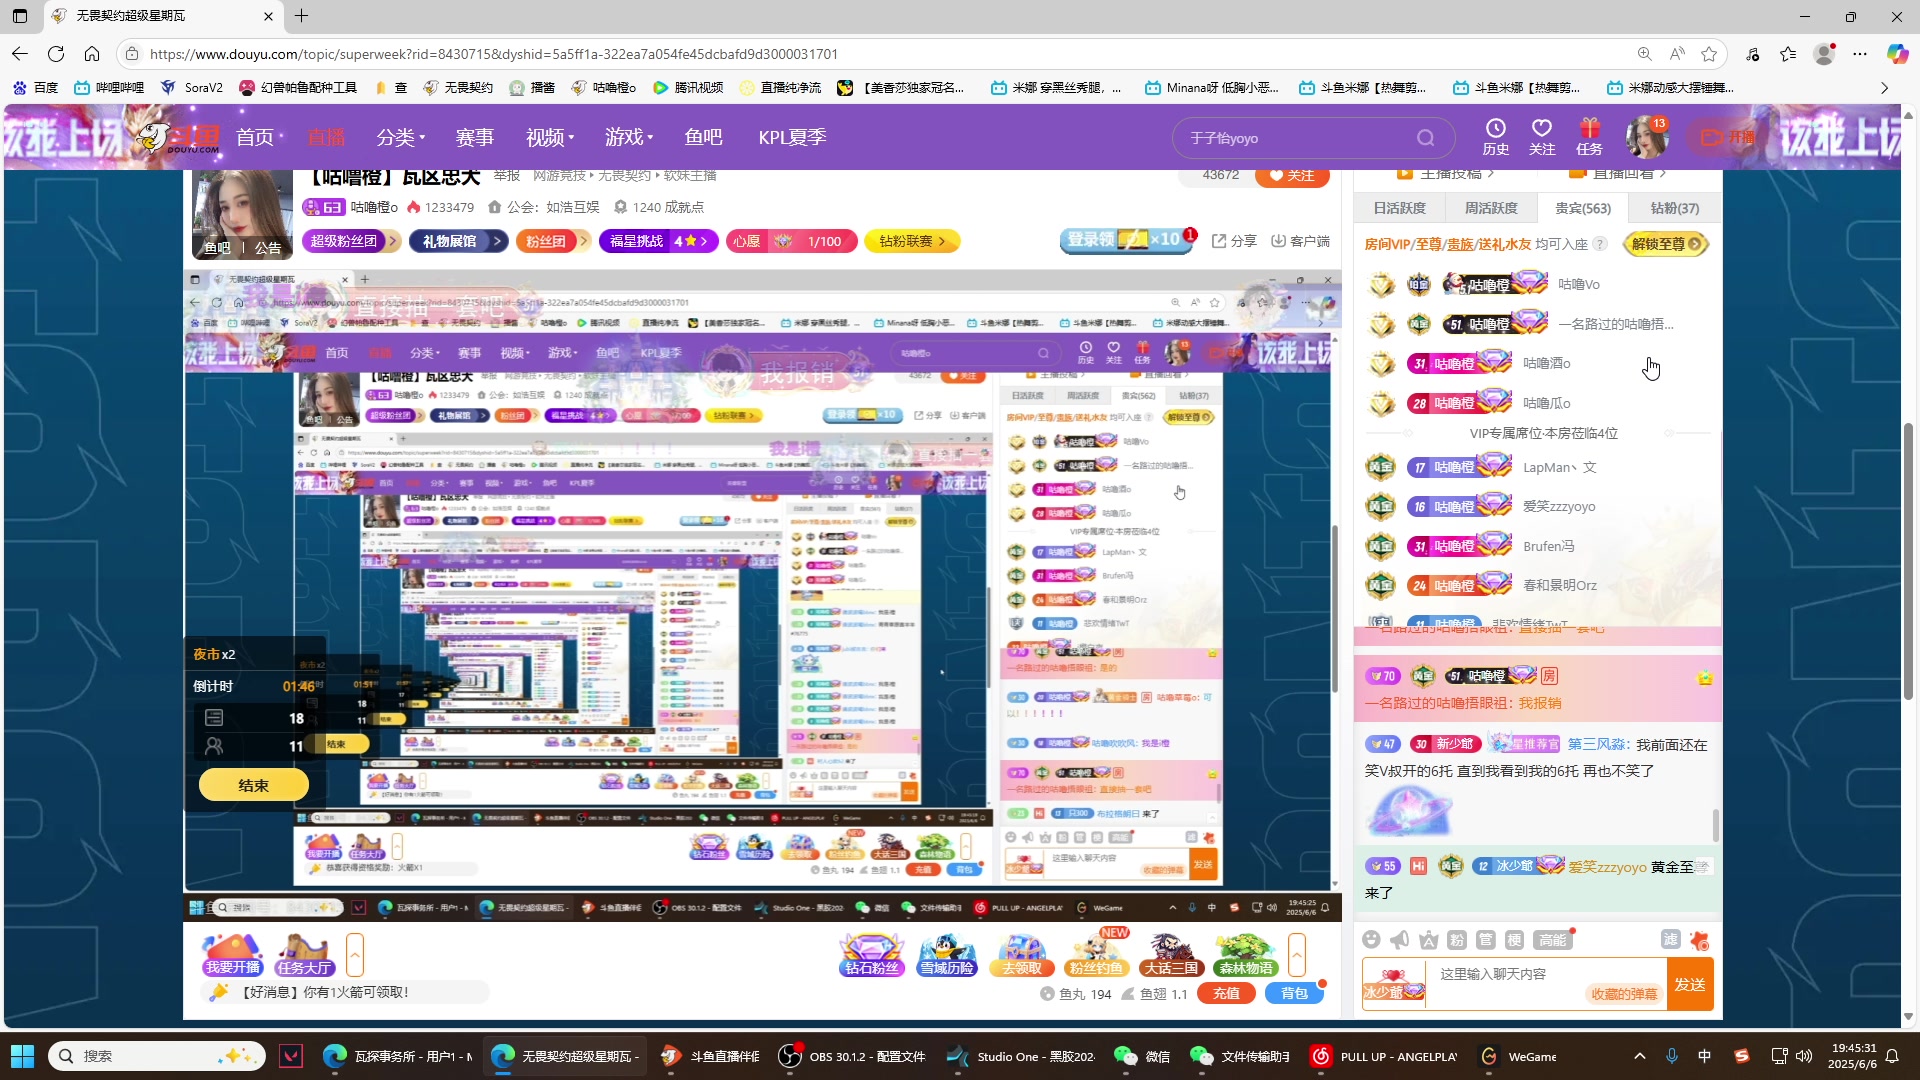Open the 任务 gift icon
This screenshot has height=1080, width=1920.
click(x=1589, y=137)
